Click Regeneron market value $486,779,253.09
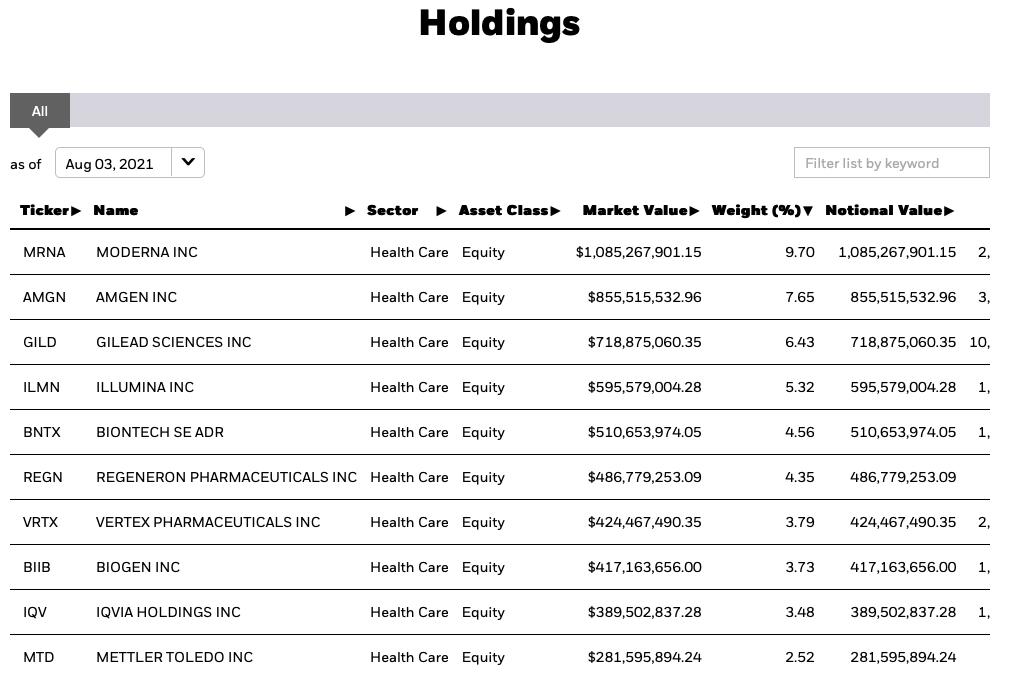 [644, 477]
